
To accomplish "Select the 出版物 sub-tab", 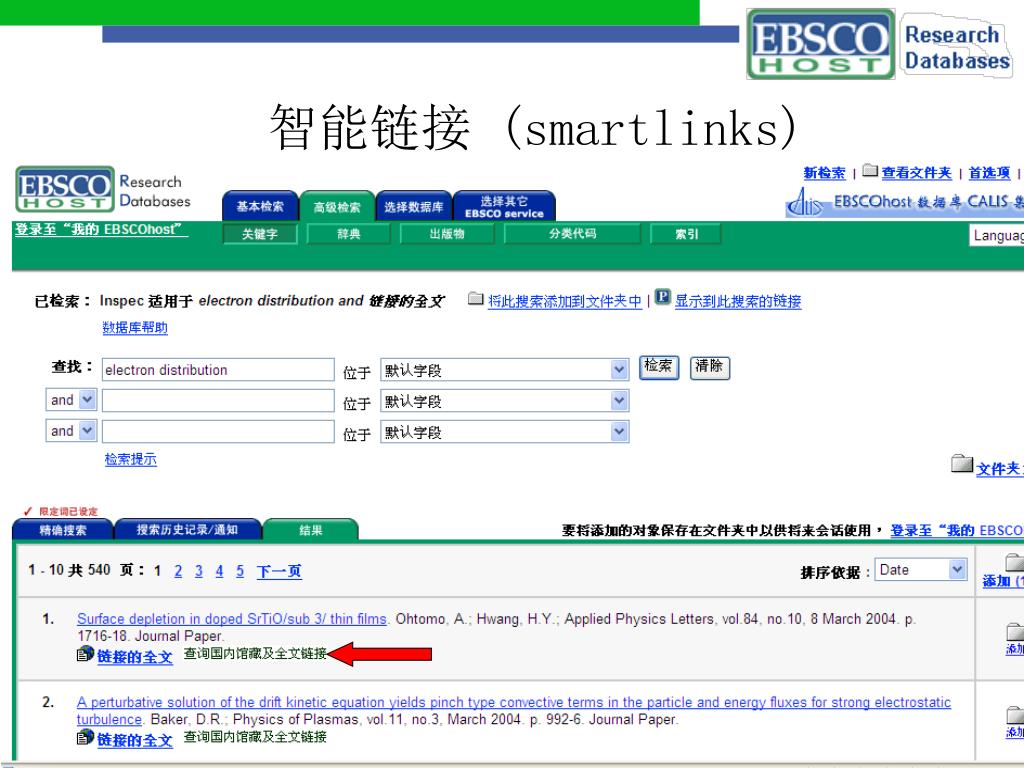I will pyautogui.click(x=447, y=234).
